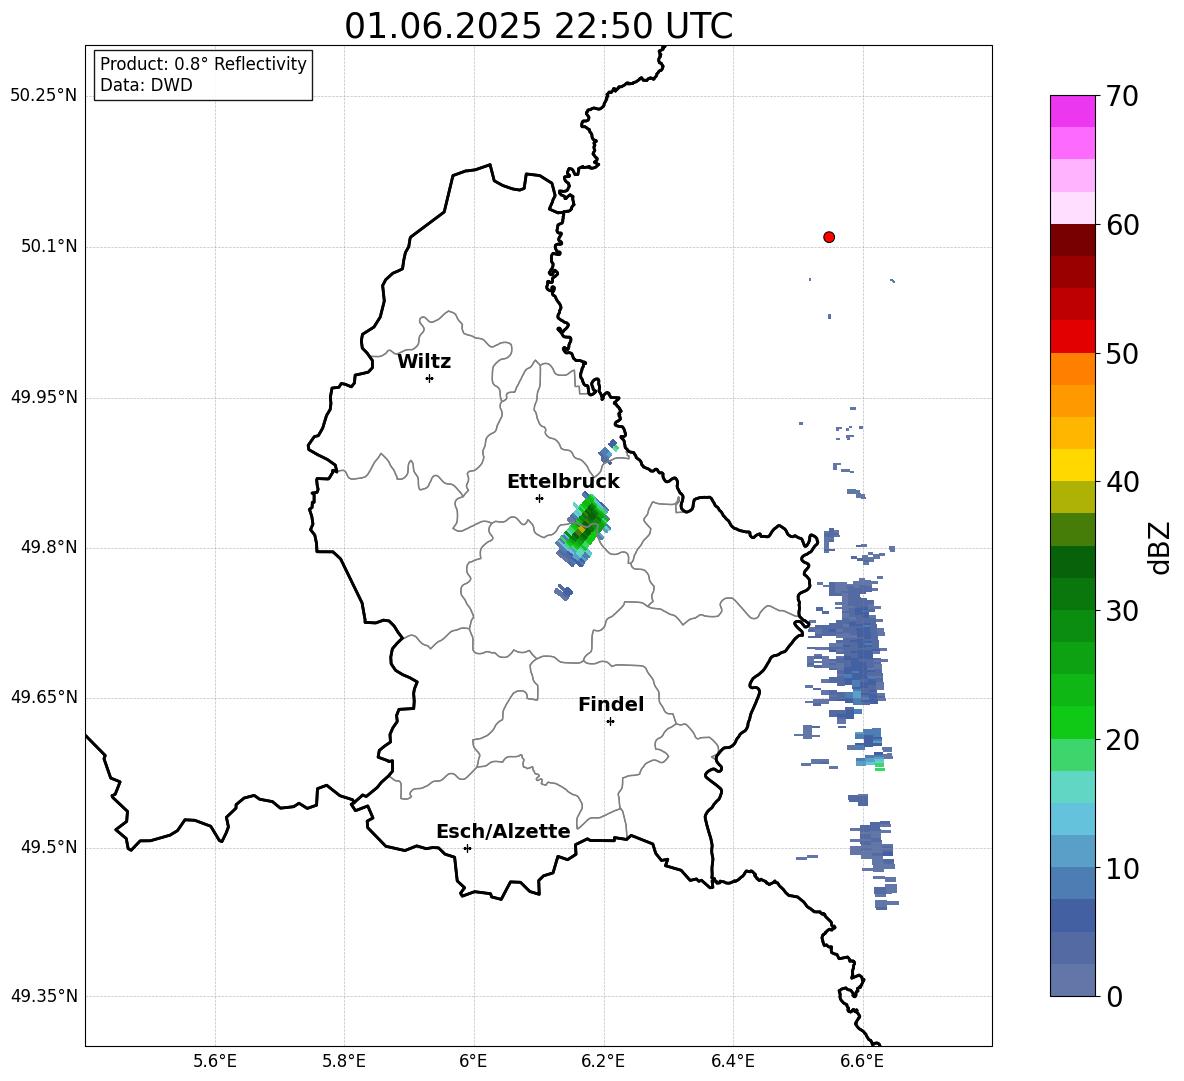Click the Wiltz station cross marker
The width and height of the screenshot is (1184, 1081).
point(430,378)
